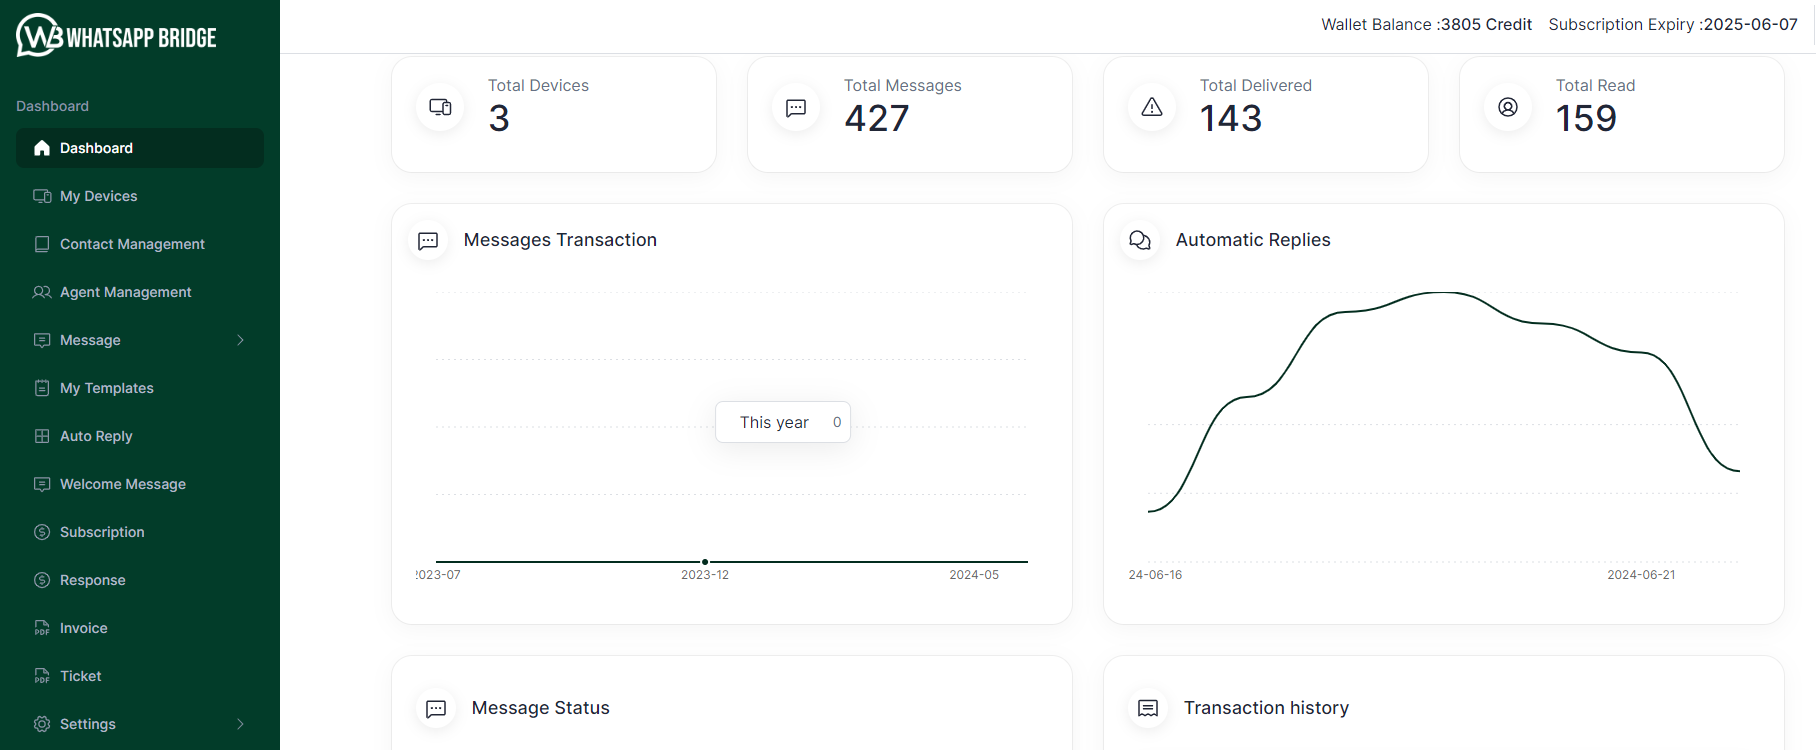Screen dimensions: 1816x750
Task: Click the Wallet Balance 3805 Credit text
Action: tap(1426, 24)
